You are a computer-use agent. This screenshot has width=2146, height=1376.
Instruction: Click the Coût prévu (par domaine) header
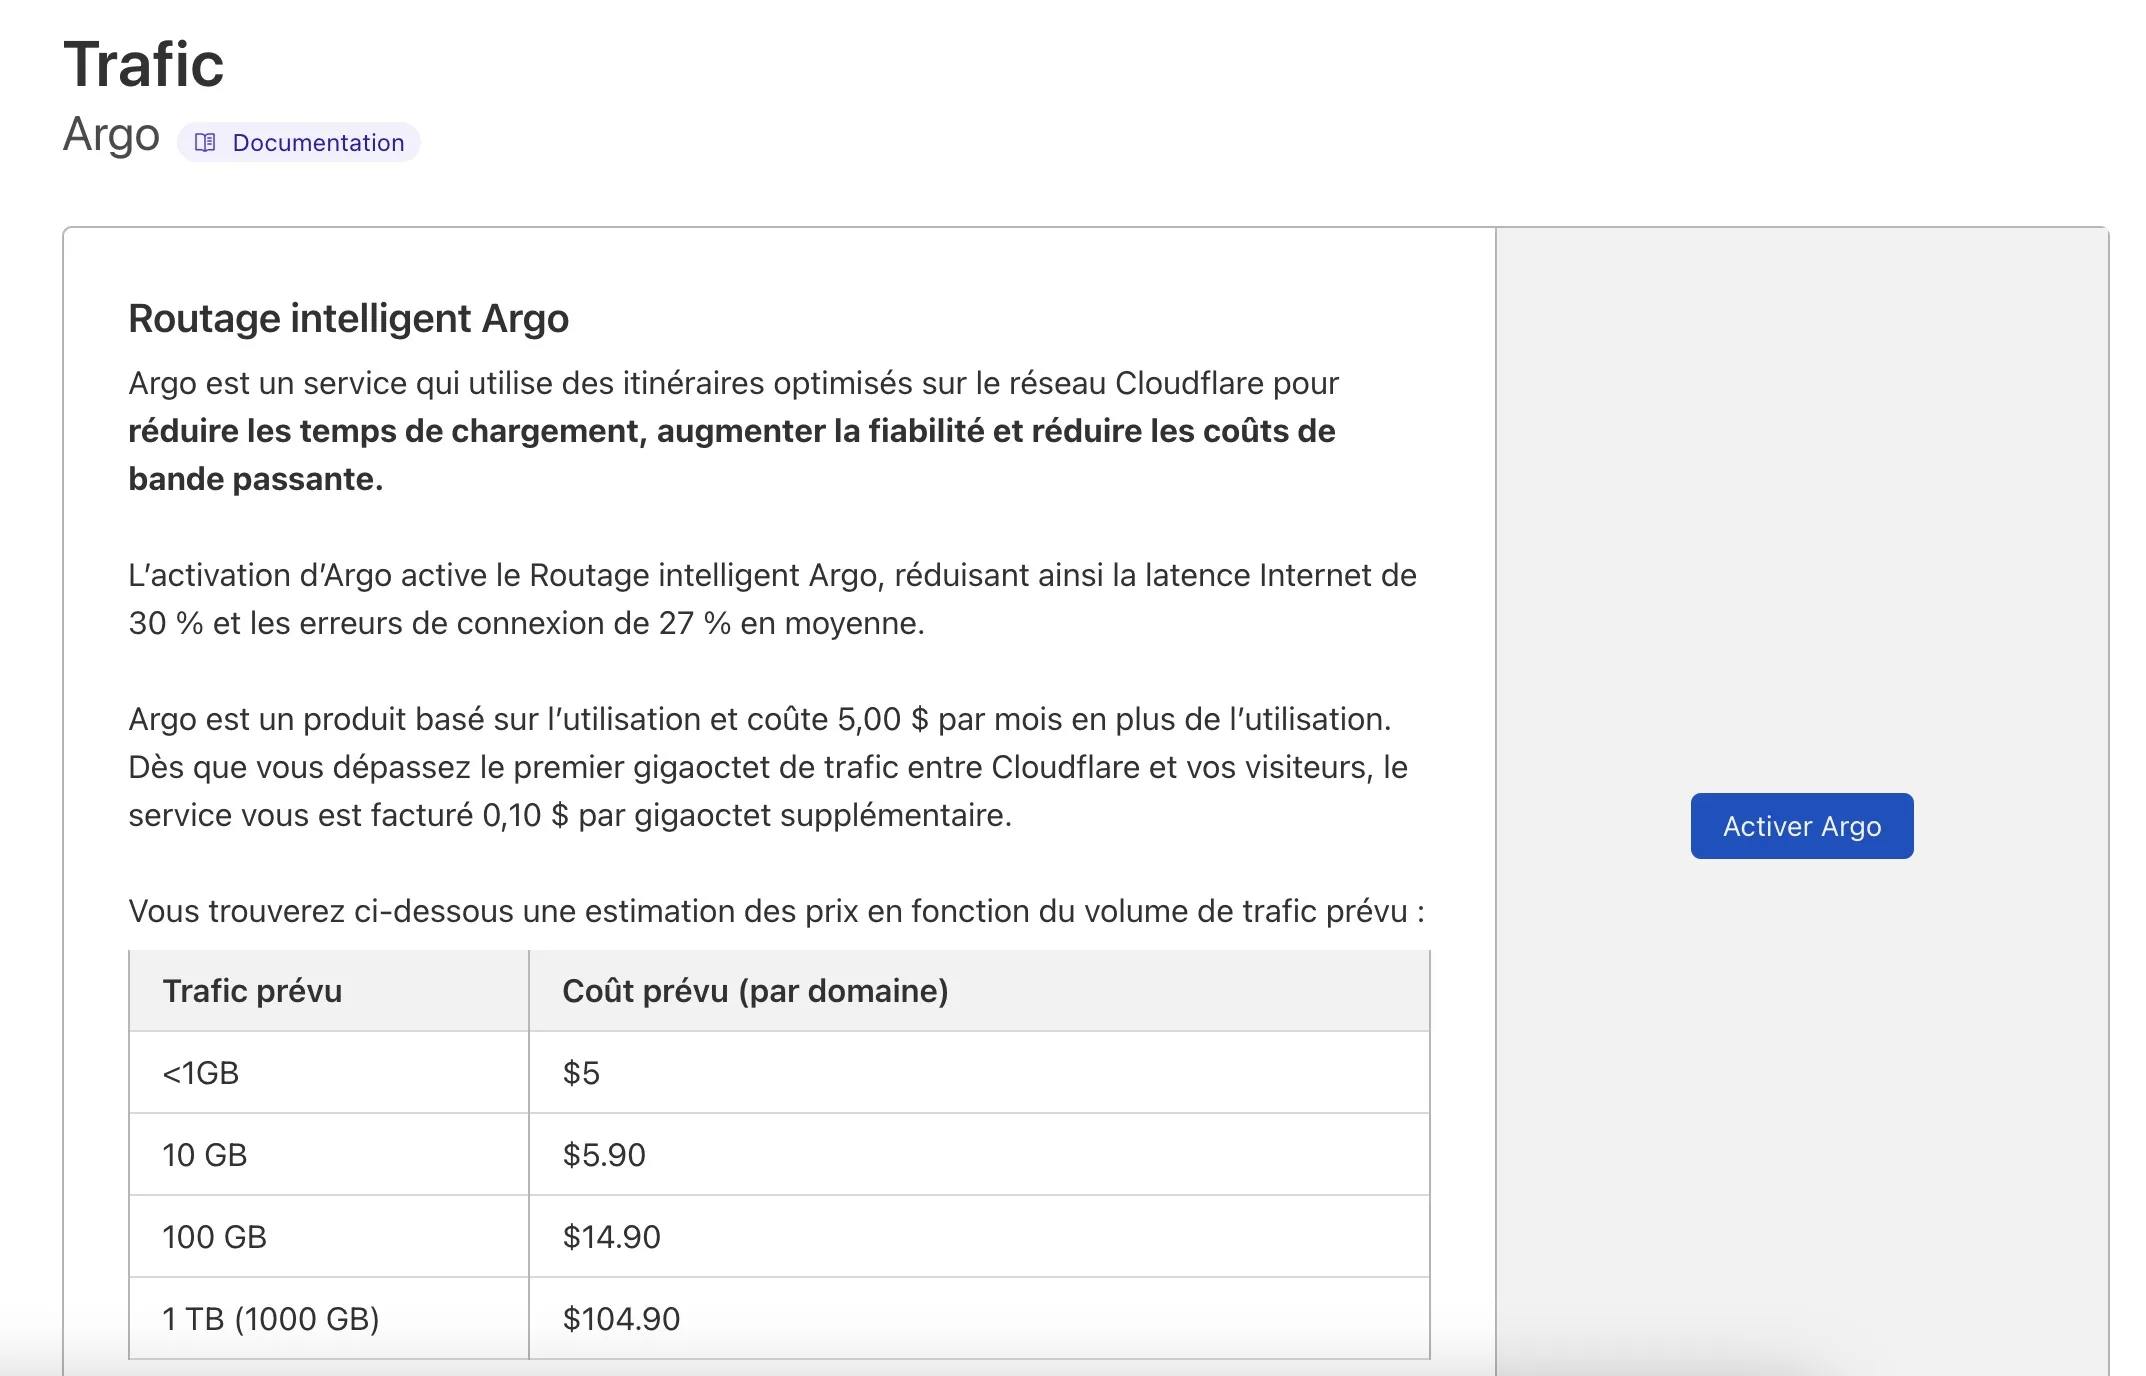click(755, 991)
